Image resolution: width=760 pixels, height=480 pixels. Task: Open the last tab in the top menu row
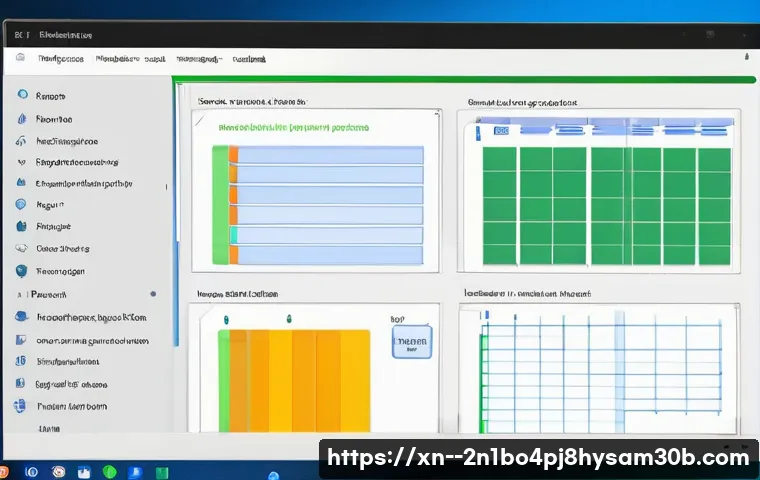[248, 59]
